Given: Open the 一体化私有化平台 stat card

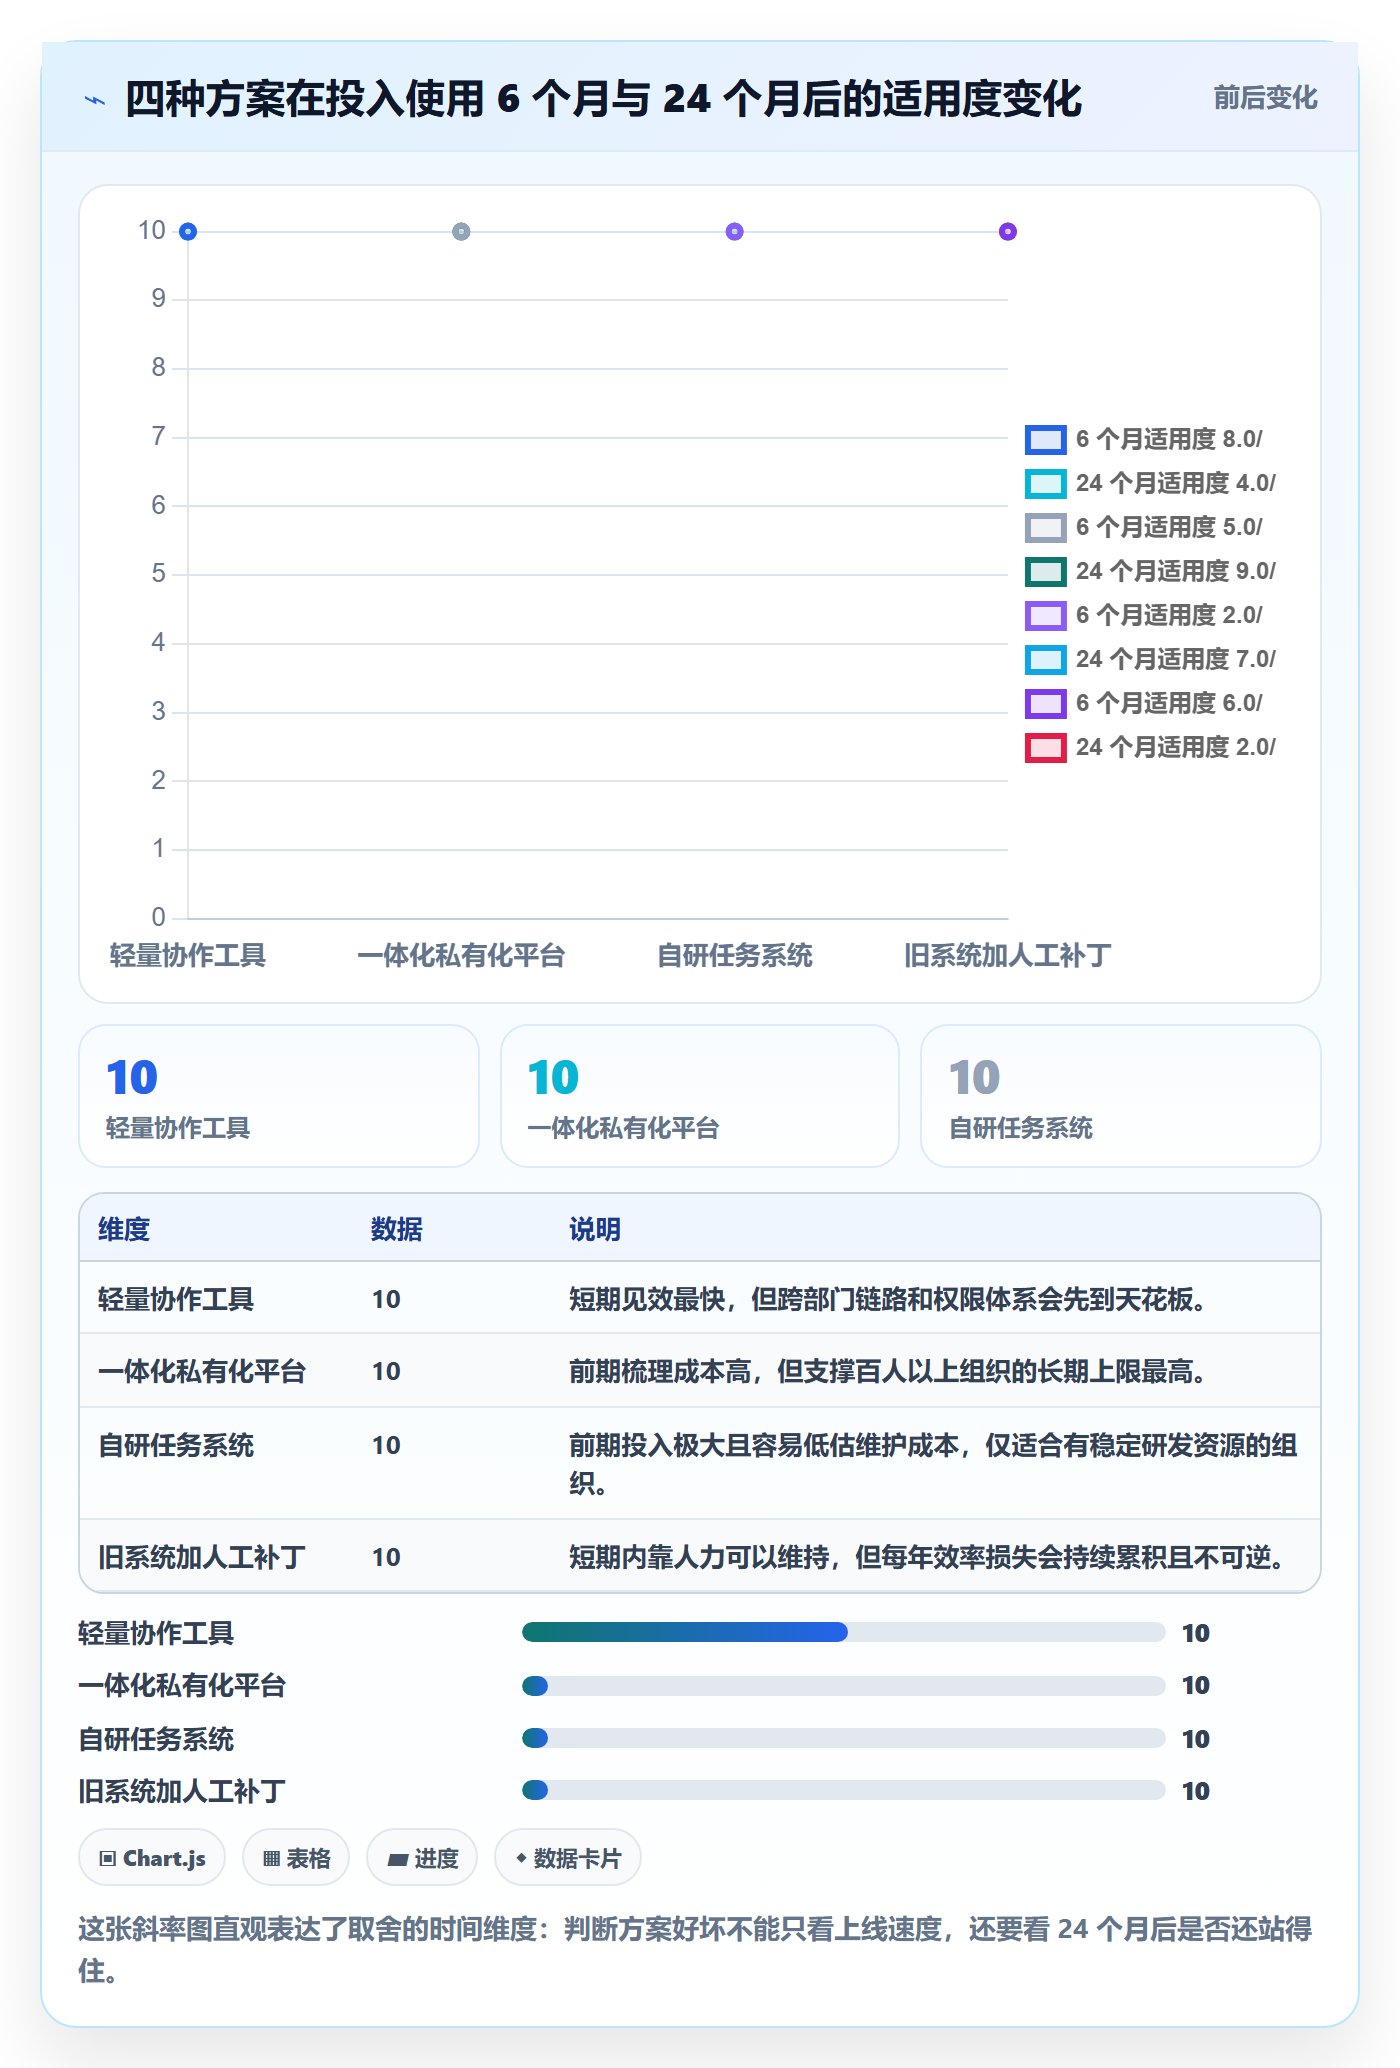Looking at the screenshot, I should coord(700,1096).
